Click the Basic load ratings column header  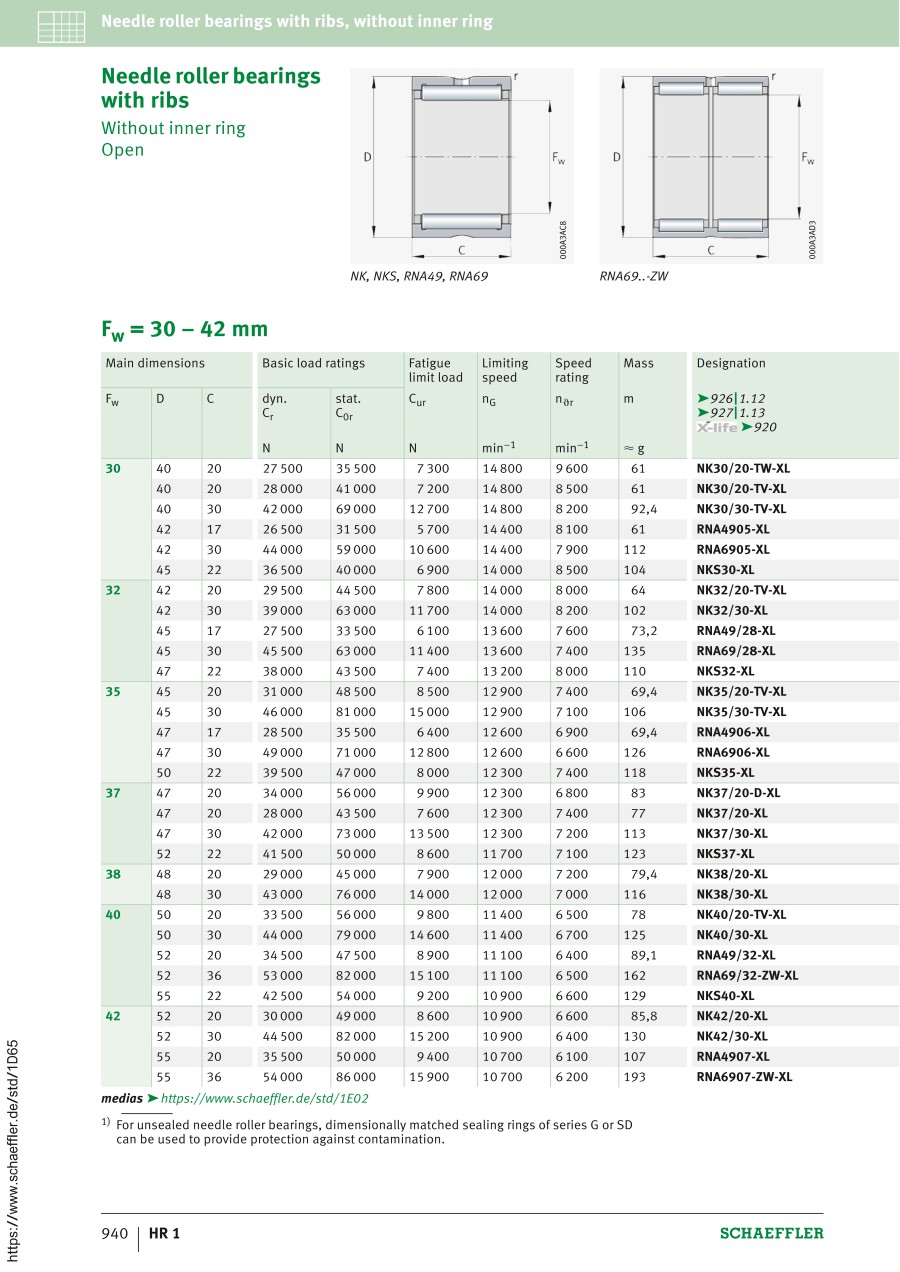tap(313, 363)
